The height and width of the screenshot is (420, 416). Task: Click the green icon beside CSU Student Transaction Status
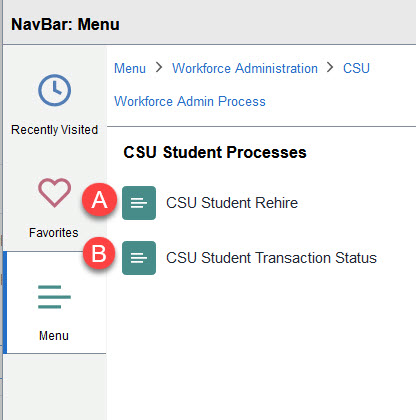tap(139, 258)
